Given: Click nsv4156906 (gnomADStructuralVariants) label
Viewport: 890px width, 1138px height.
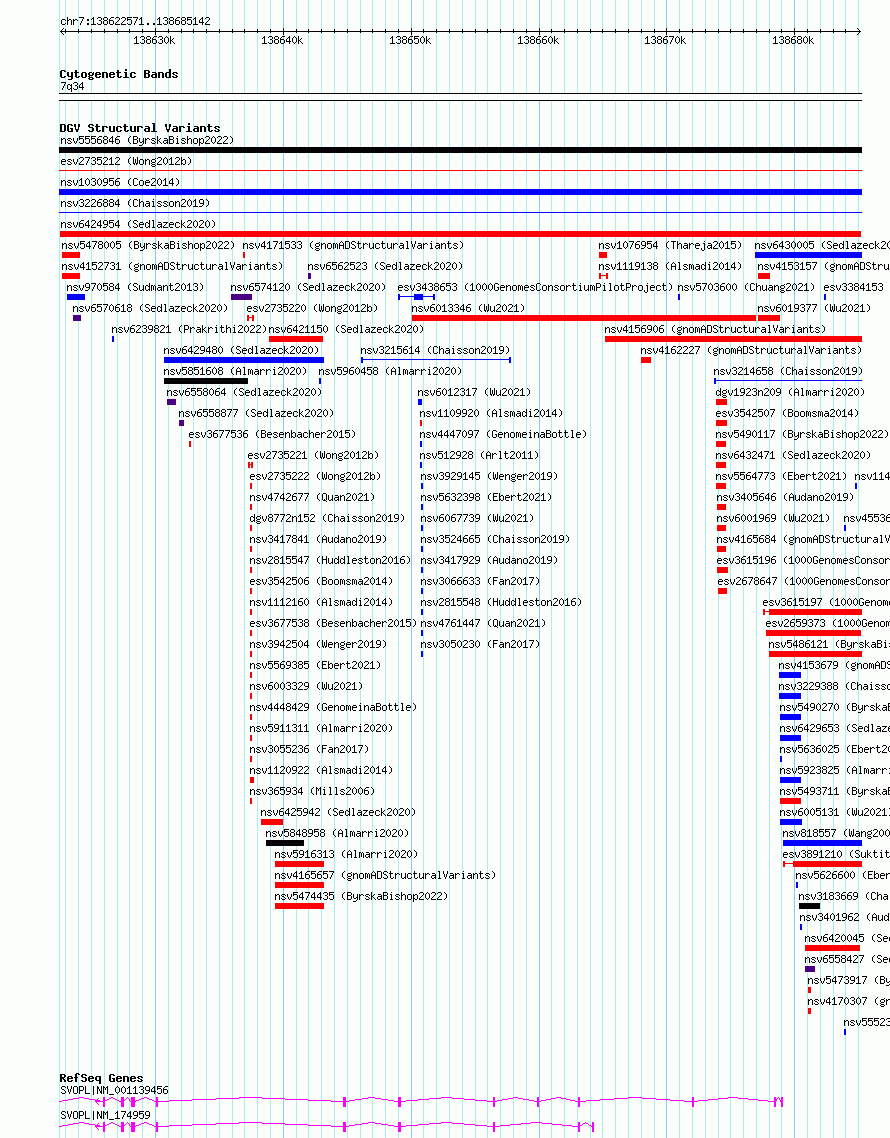Looking at the screenshot, I should [x=714, y=329].
